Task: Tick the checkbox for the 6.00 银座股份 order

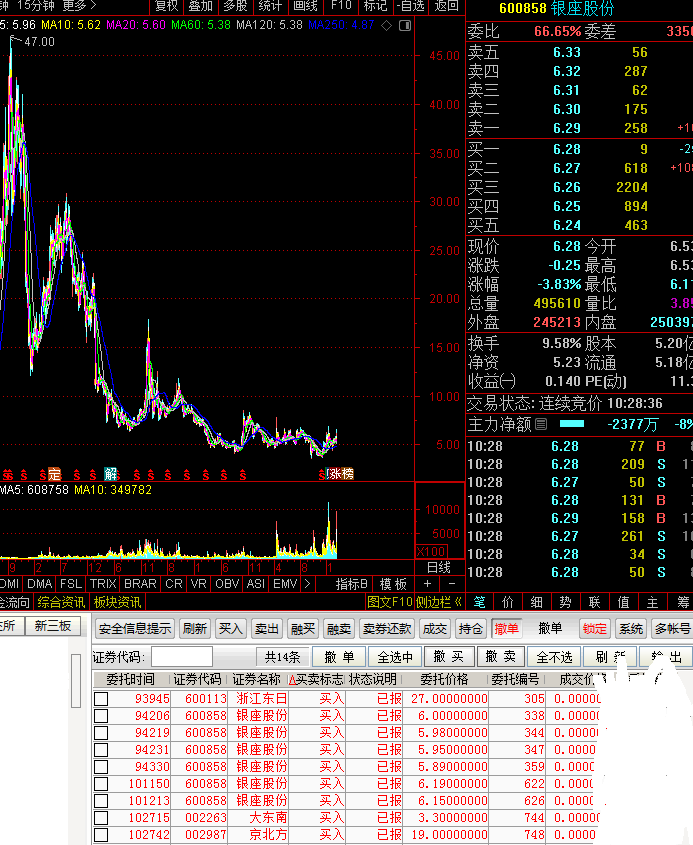Action: coord(101,716)
